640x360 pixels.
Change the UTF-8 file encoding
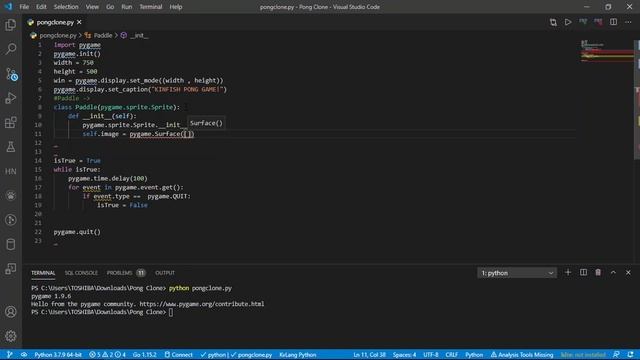[x=431, y=355]
